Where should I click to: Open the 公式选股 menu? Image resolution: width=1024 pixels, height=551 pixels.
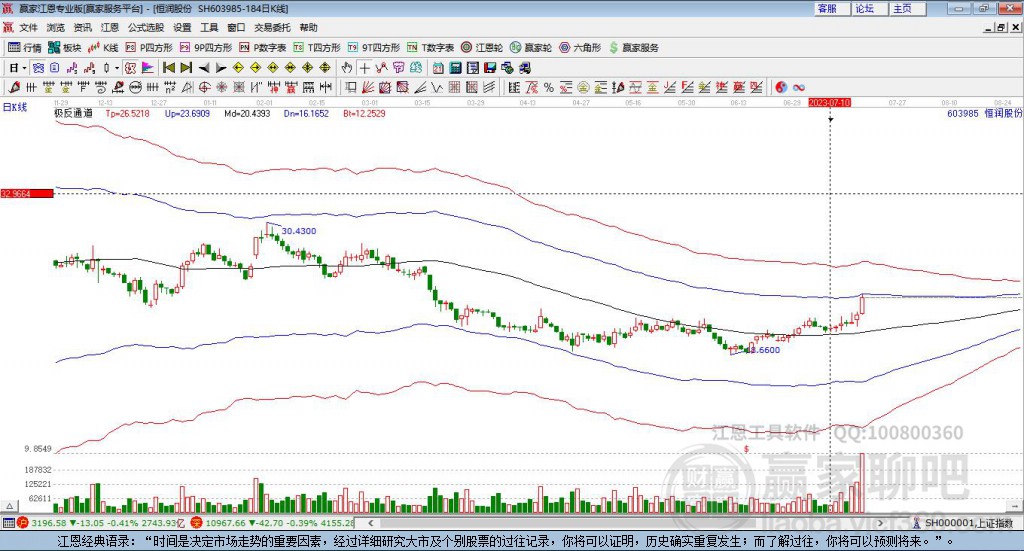click(146, 28)
